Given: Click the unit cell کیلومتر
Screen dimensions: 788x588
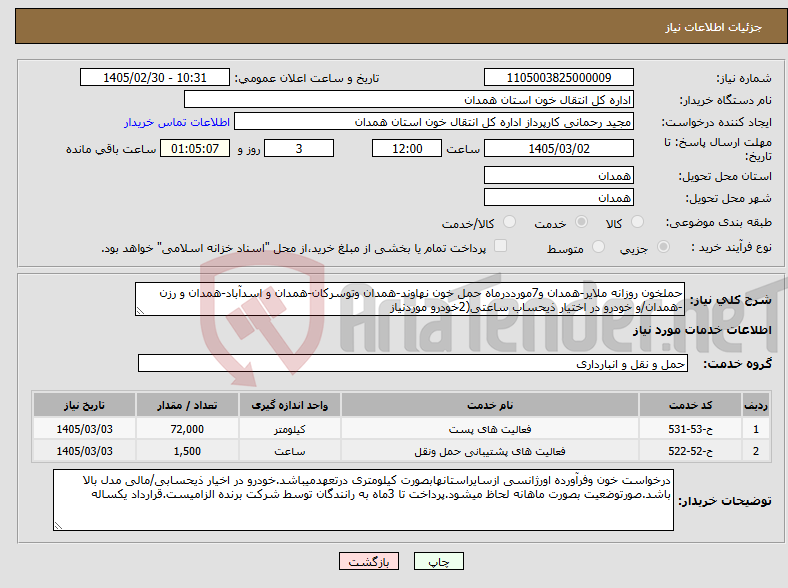Looking at the screenshot, I should (290, 429).
